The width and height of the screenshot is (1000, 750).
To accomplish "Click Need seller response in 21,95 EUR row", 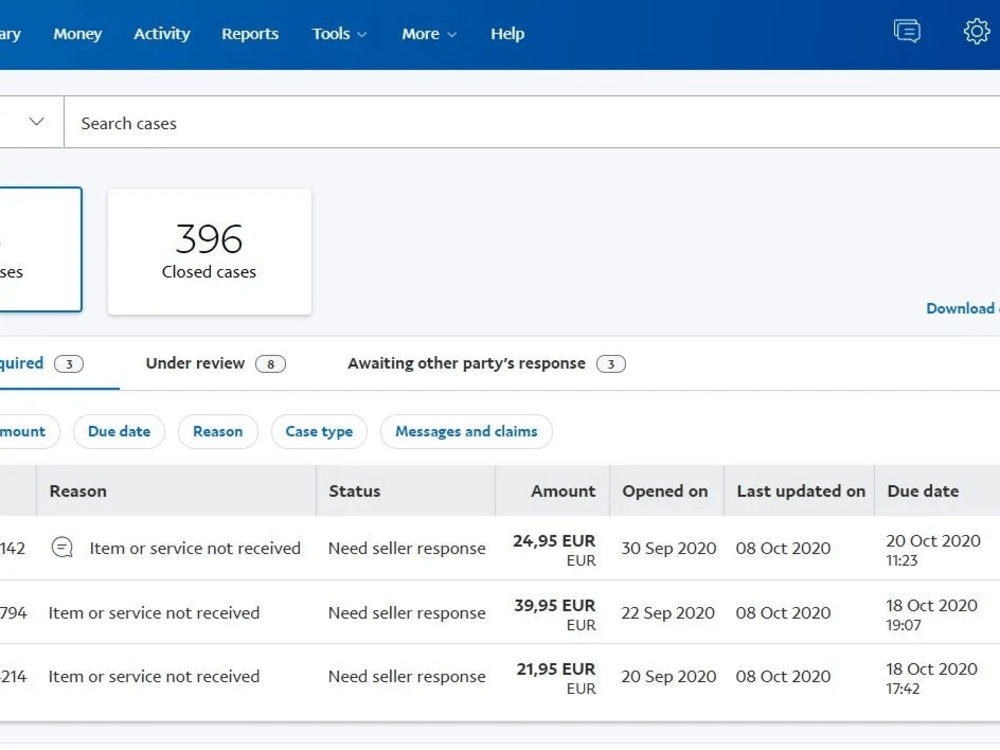I will pyautogui.click(x=407, y=676).
